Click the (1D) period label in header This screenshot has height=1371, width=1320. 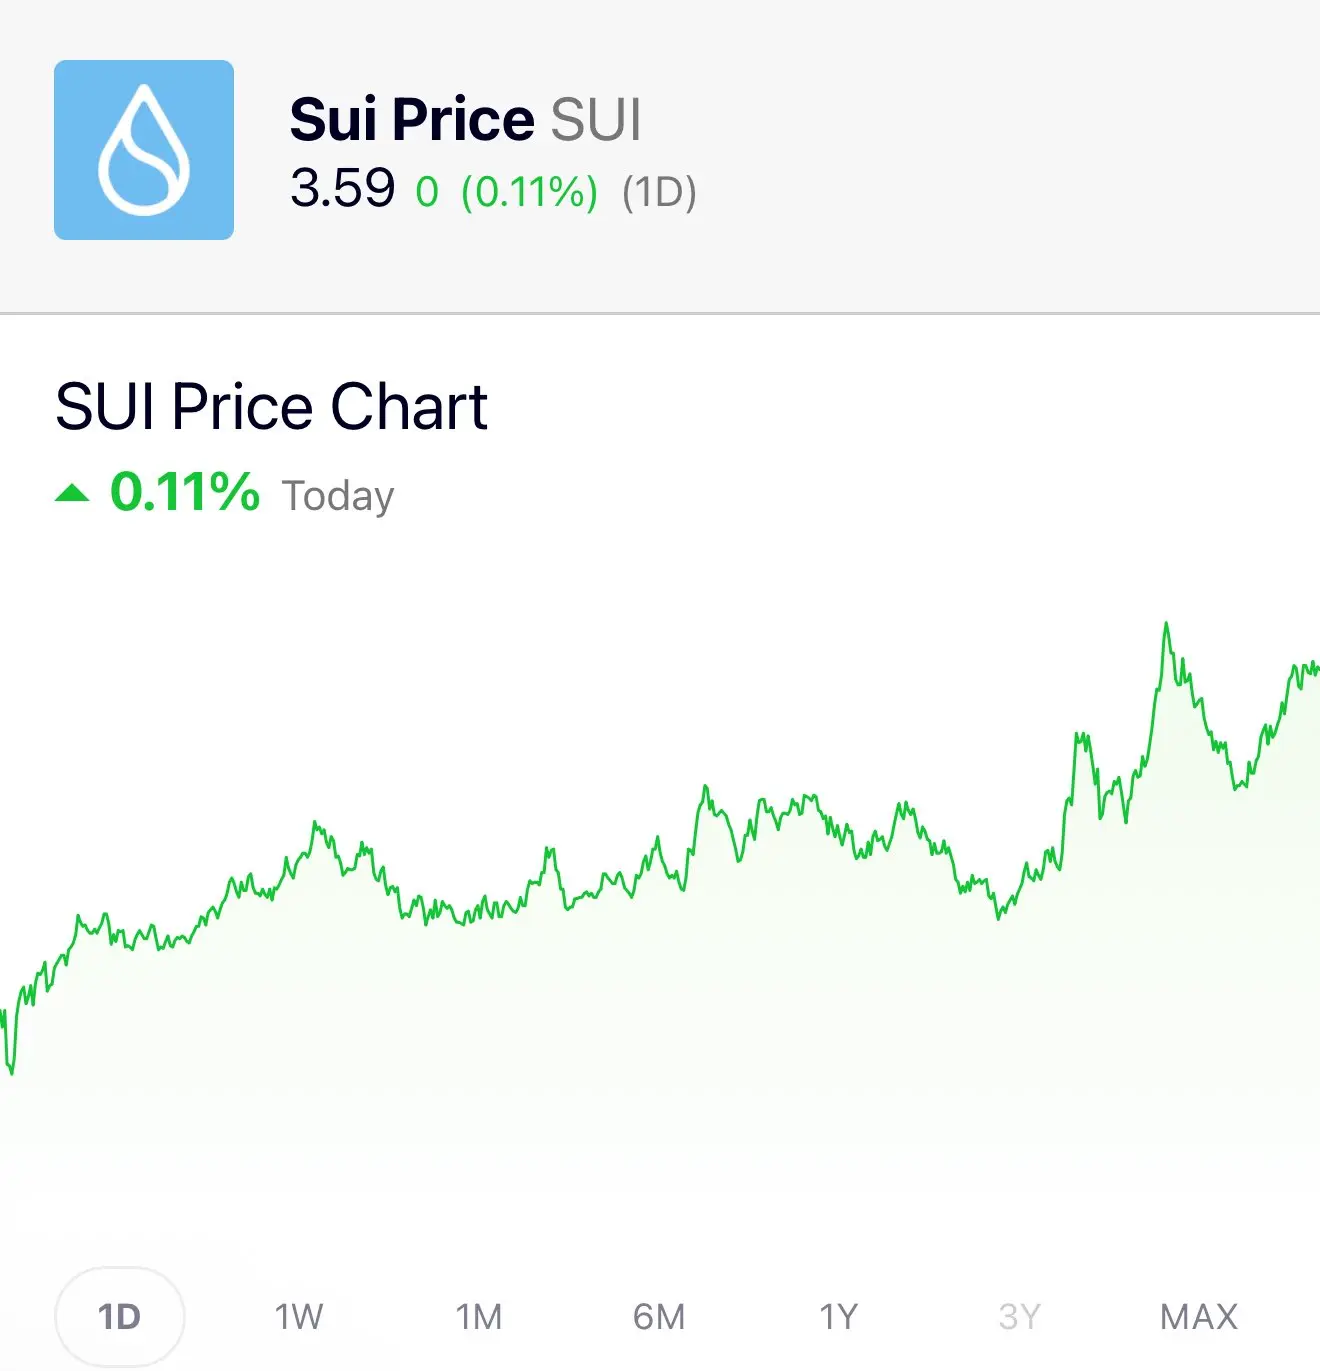click(x=659, y=191)
